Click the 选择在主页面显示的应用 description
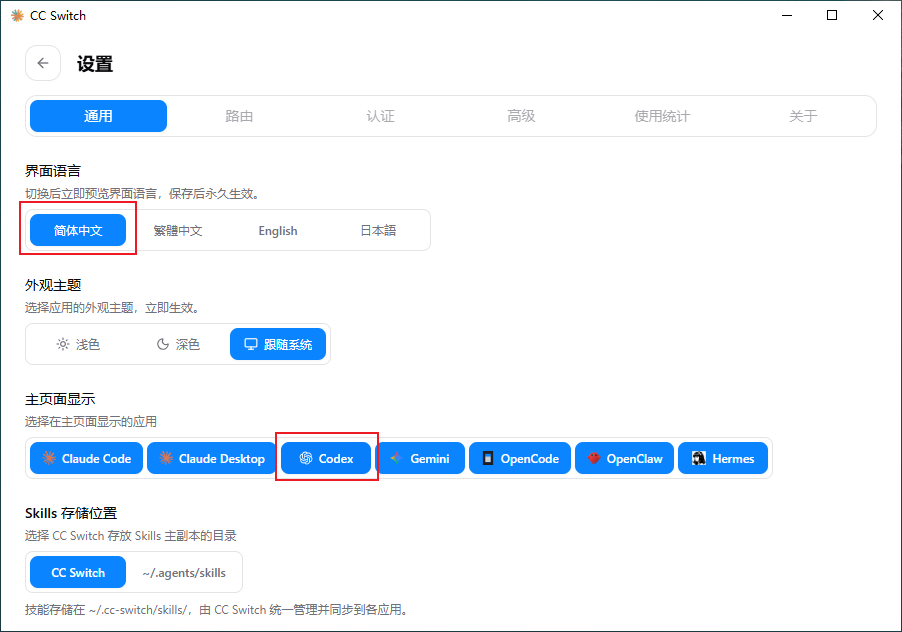The width and height of the screenshot is (902, 632). point(91,422)
